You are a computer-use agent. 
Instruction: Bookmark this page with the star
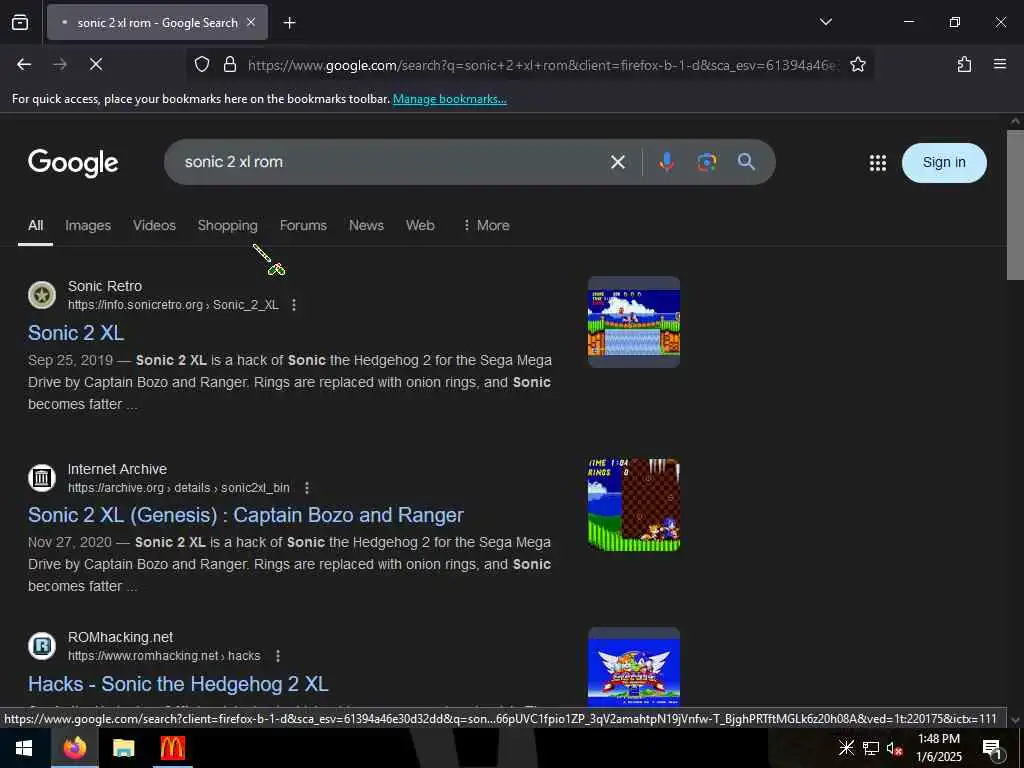857,64
